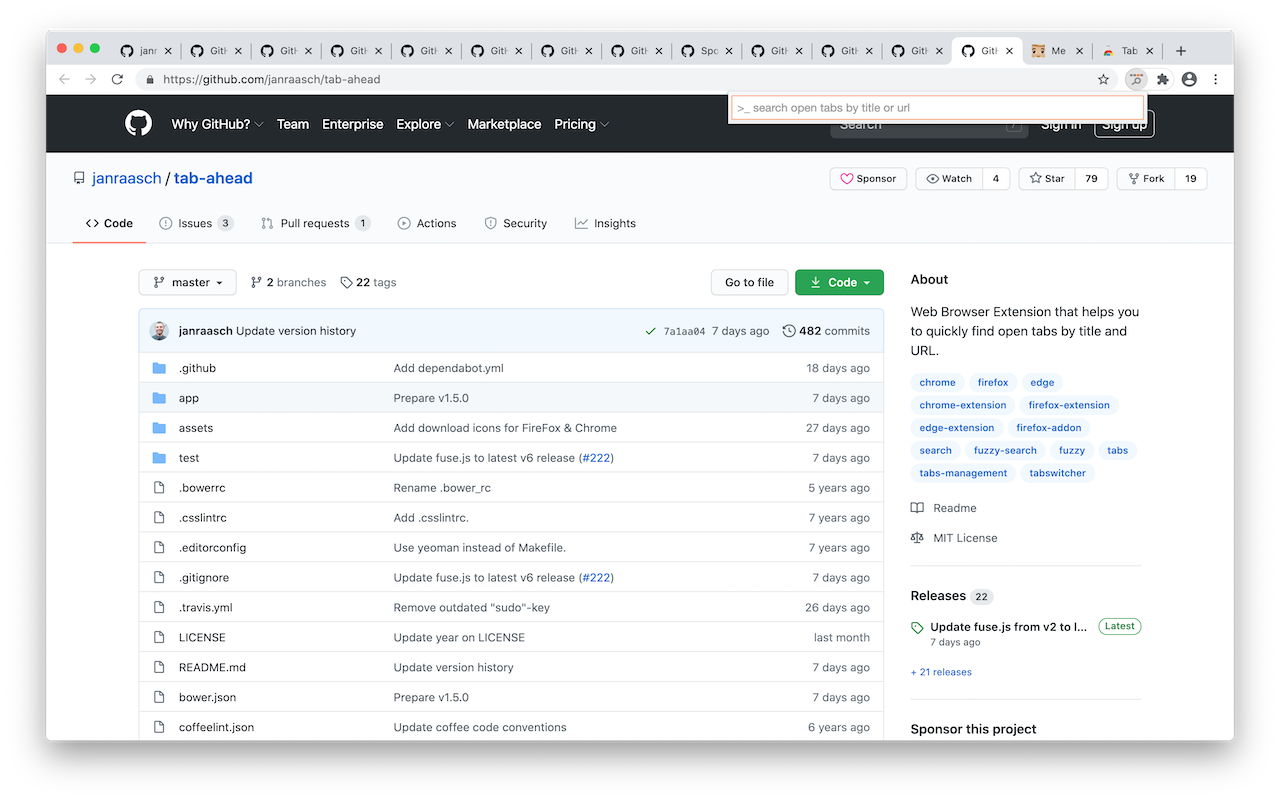View the 482 commits history
Screen dimensions: 1280x800
click(826, 331)
